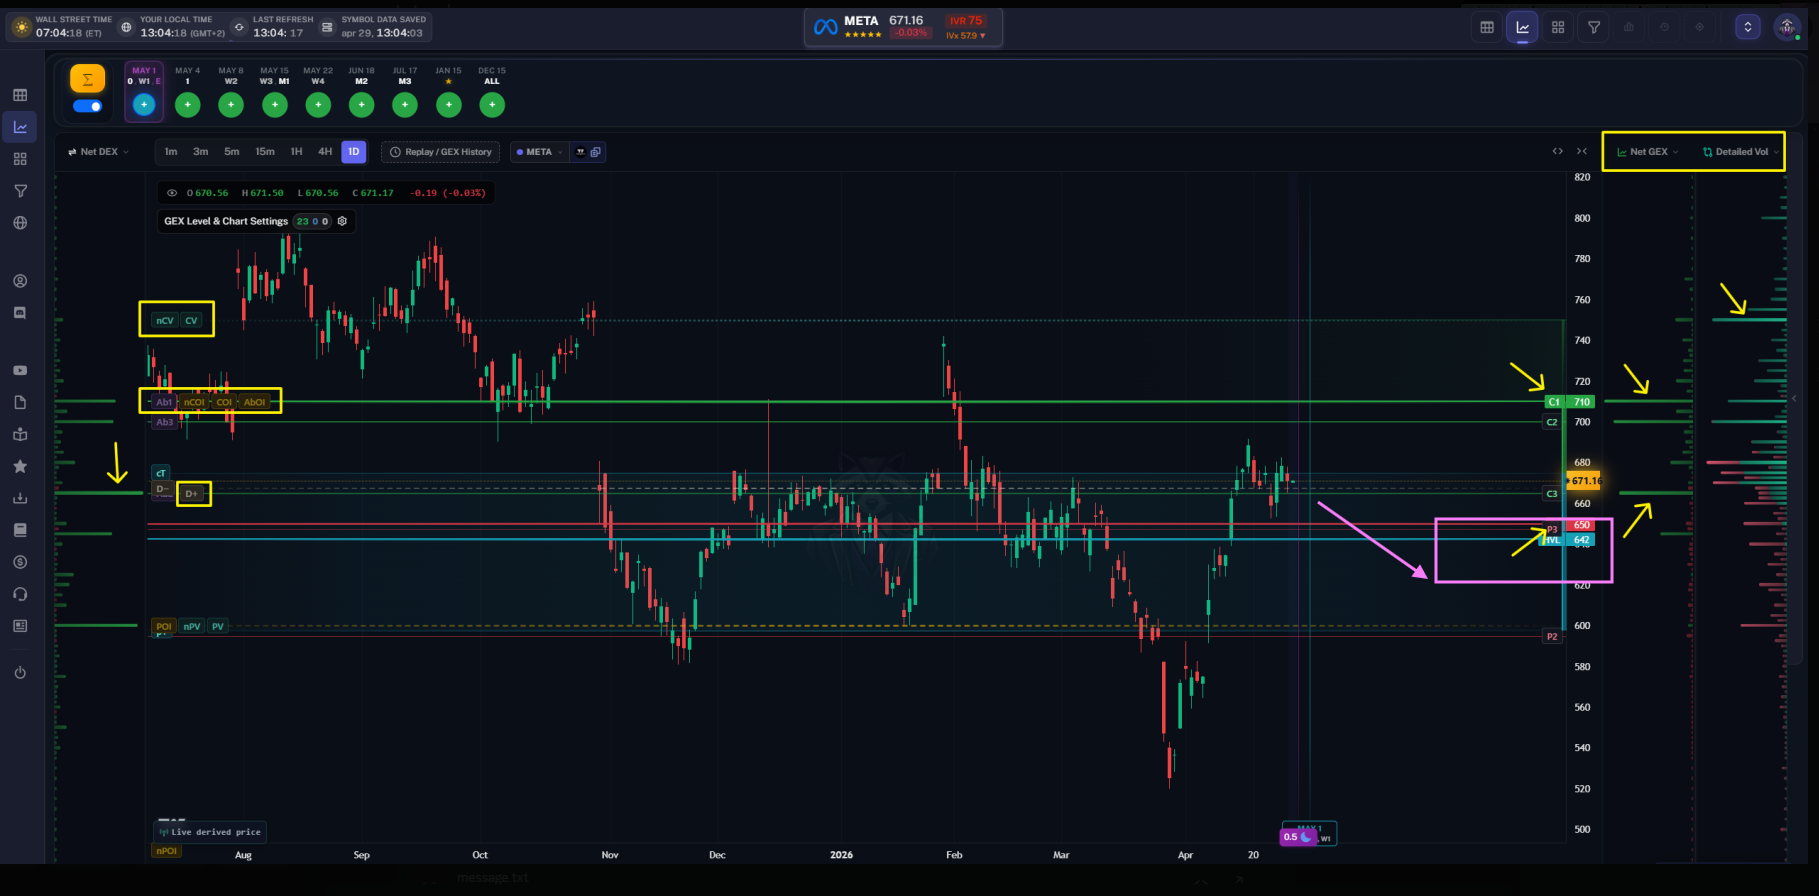Toggle the MAY 8 W2 expiration circle
Viewport: 1819px width, 896px height.
click(x=231, y=104)
